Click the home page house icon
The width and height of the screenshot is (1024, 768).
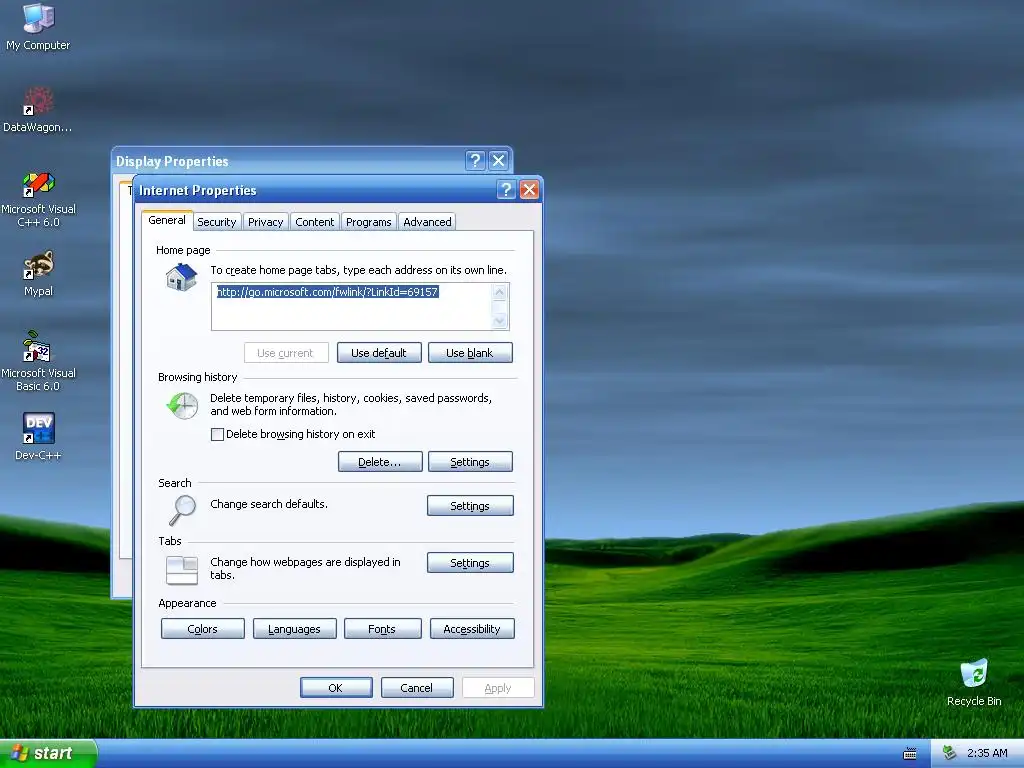[x=181, y=278]
